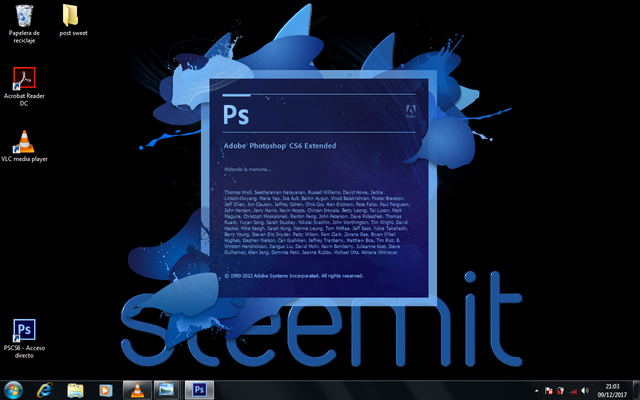Click the 'Midiendo la memoria...' status text
Image resolution: width=640 pixels, height=400 pixels.
[248, 169]
